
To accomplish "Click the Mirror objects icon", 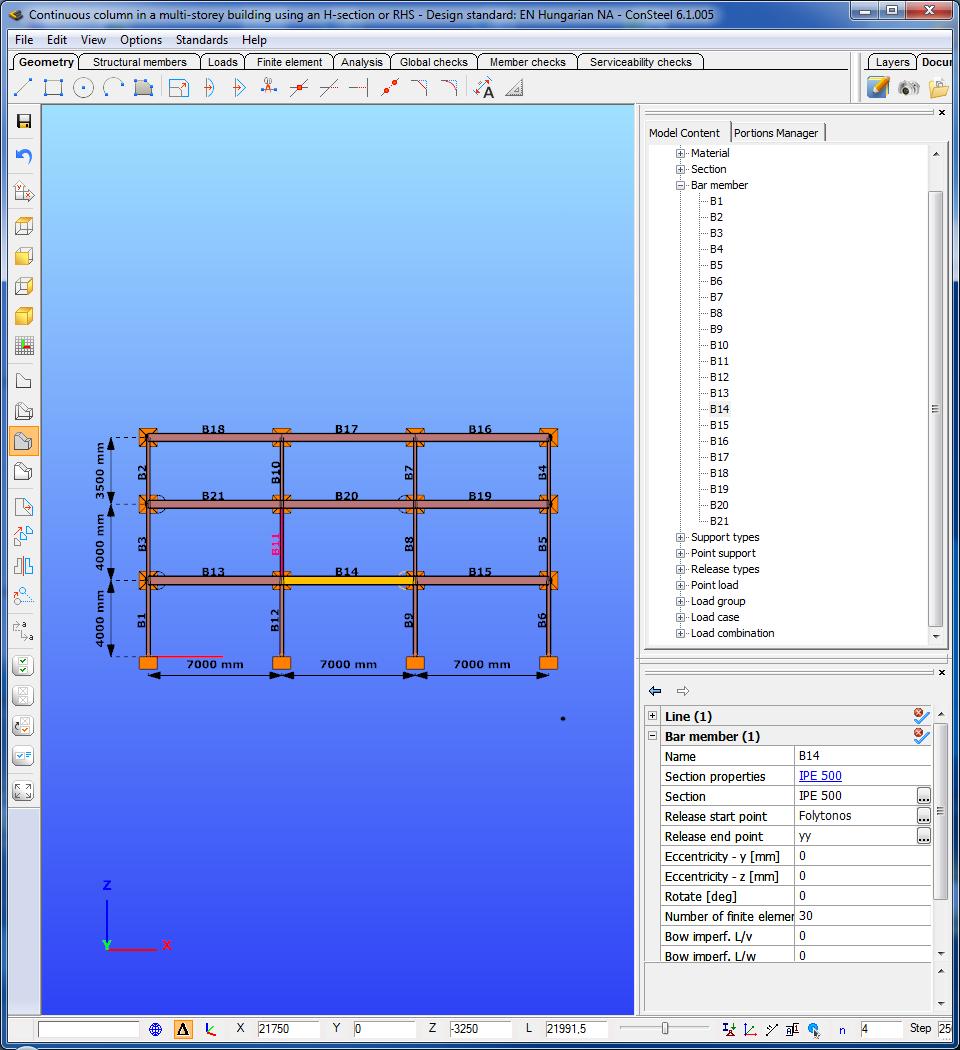I will 23,566.
